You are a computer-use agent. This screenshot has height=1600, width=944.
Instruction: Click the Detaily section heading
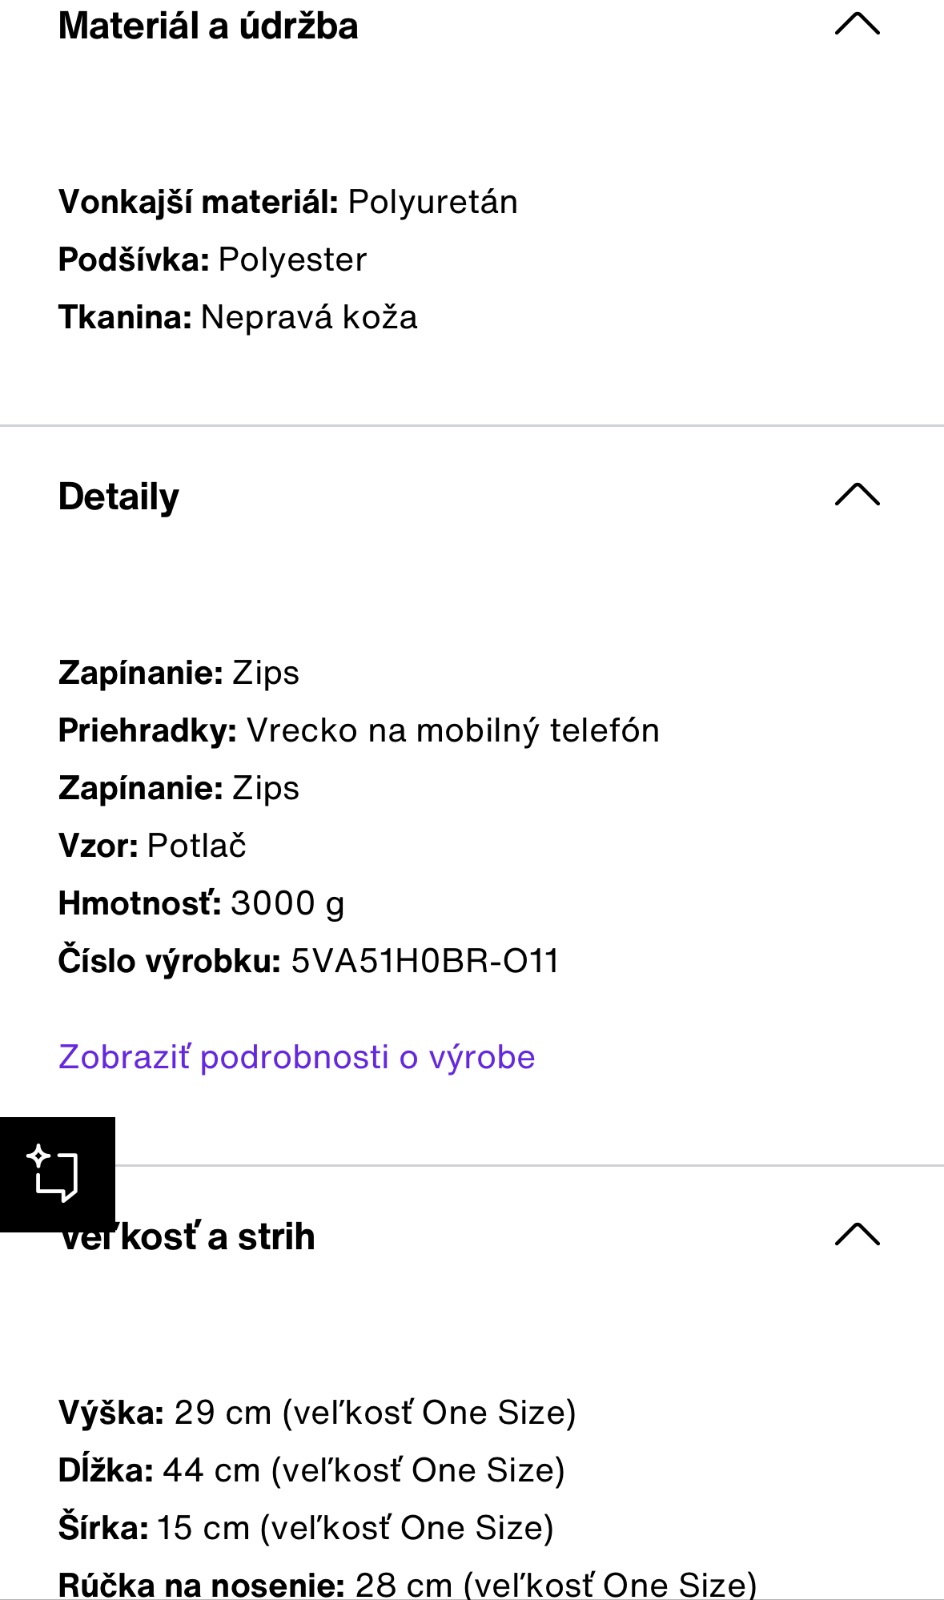click(119, 497)
